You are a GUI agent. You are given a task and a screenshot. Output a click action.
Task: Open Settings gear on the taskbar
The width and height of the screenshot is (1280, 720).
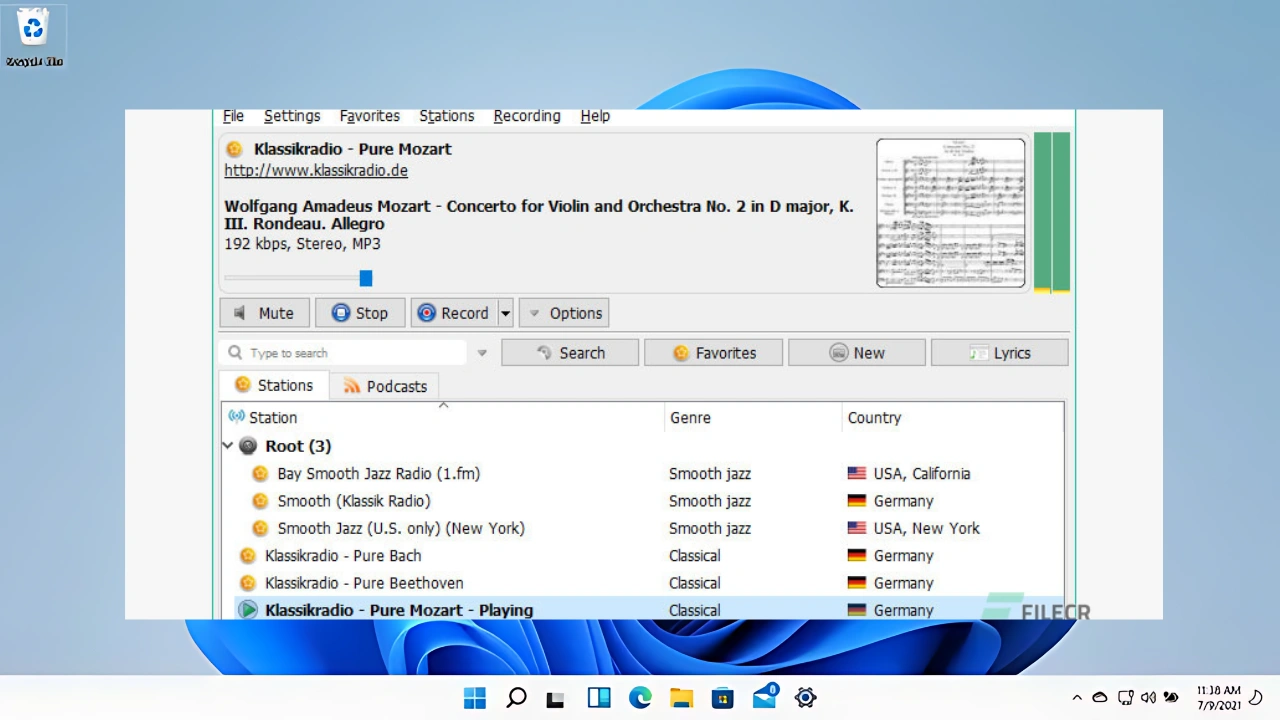pos(805,698)
